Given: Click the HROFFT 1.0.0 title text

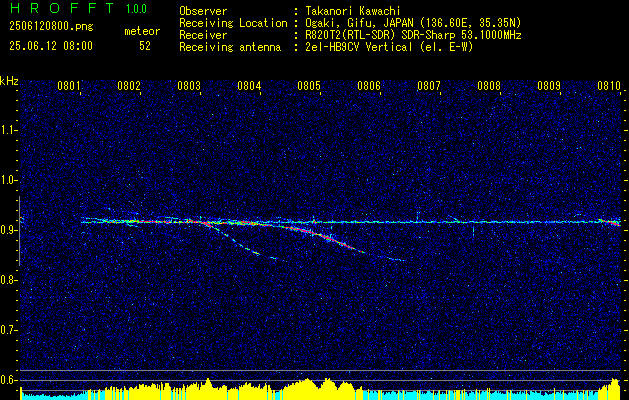Looking at the screenshot, I should coord(79,8).
